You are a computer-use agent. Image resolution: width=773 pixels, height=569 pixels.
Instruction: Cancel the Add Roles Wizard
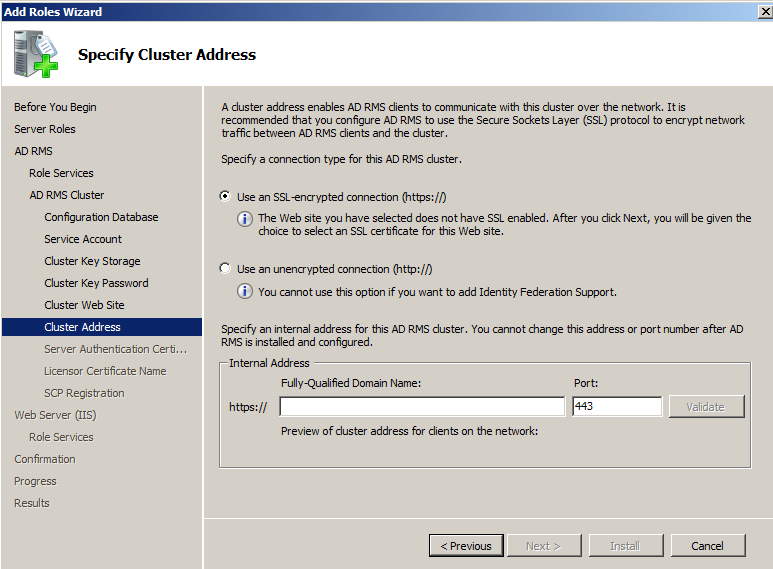[x=707, y=546]
